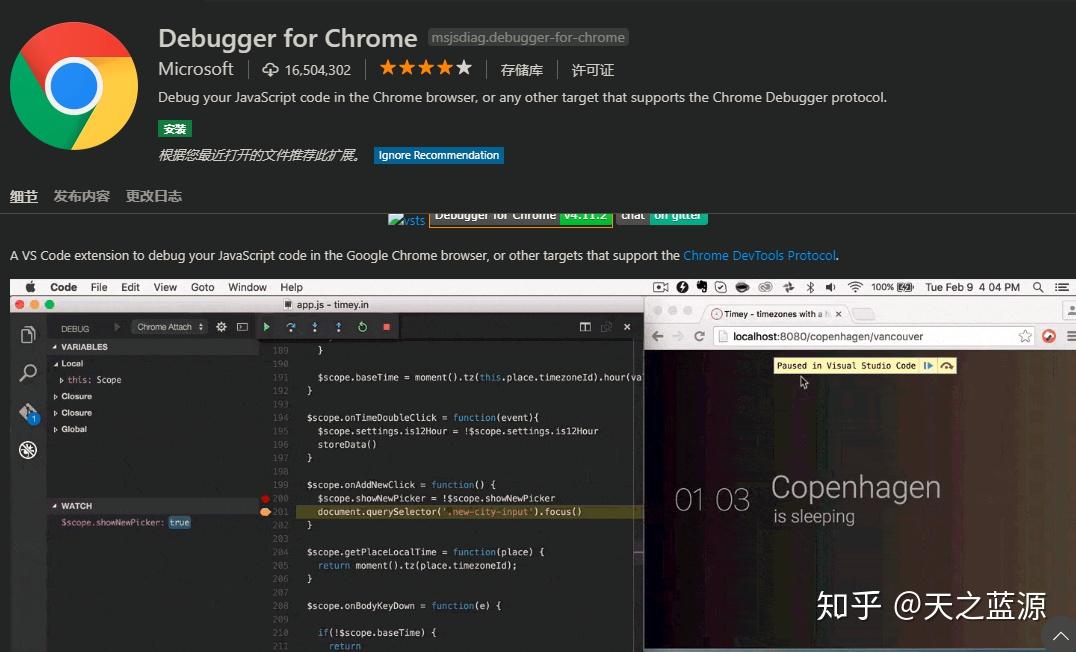Image resolution: width=1076 pixels, height=652 pixels.
Task: Click the Step Into debug button
Action: pos(314,327)
